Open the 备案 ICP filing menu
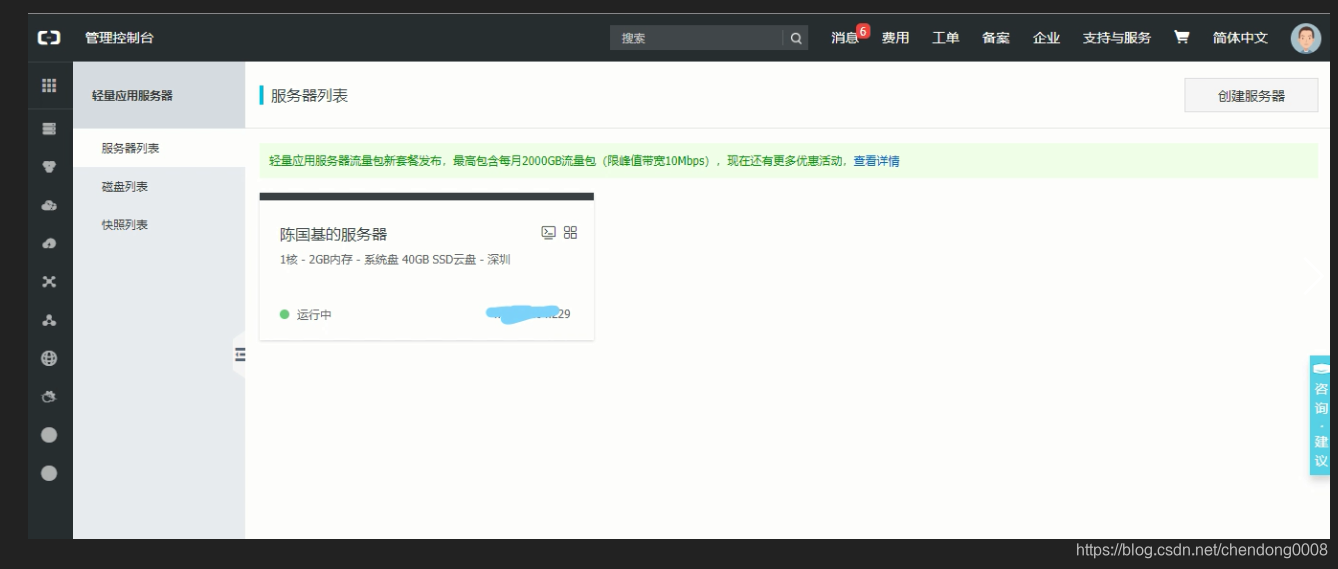Screen dimensions: 1338x569 (995, 38)
